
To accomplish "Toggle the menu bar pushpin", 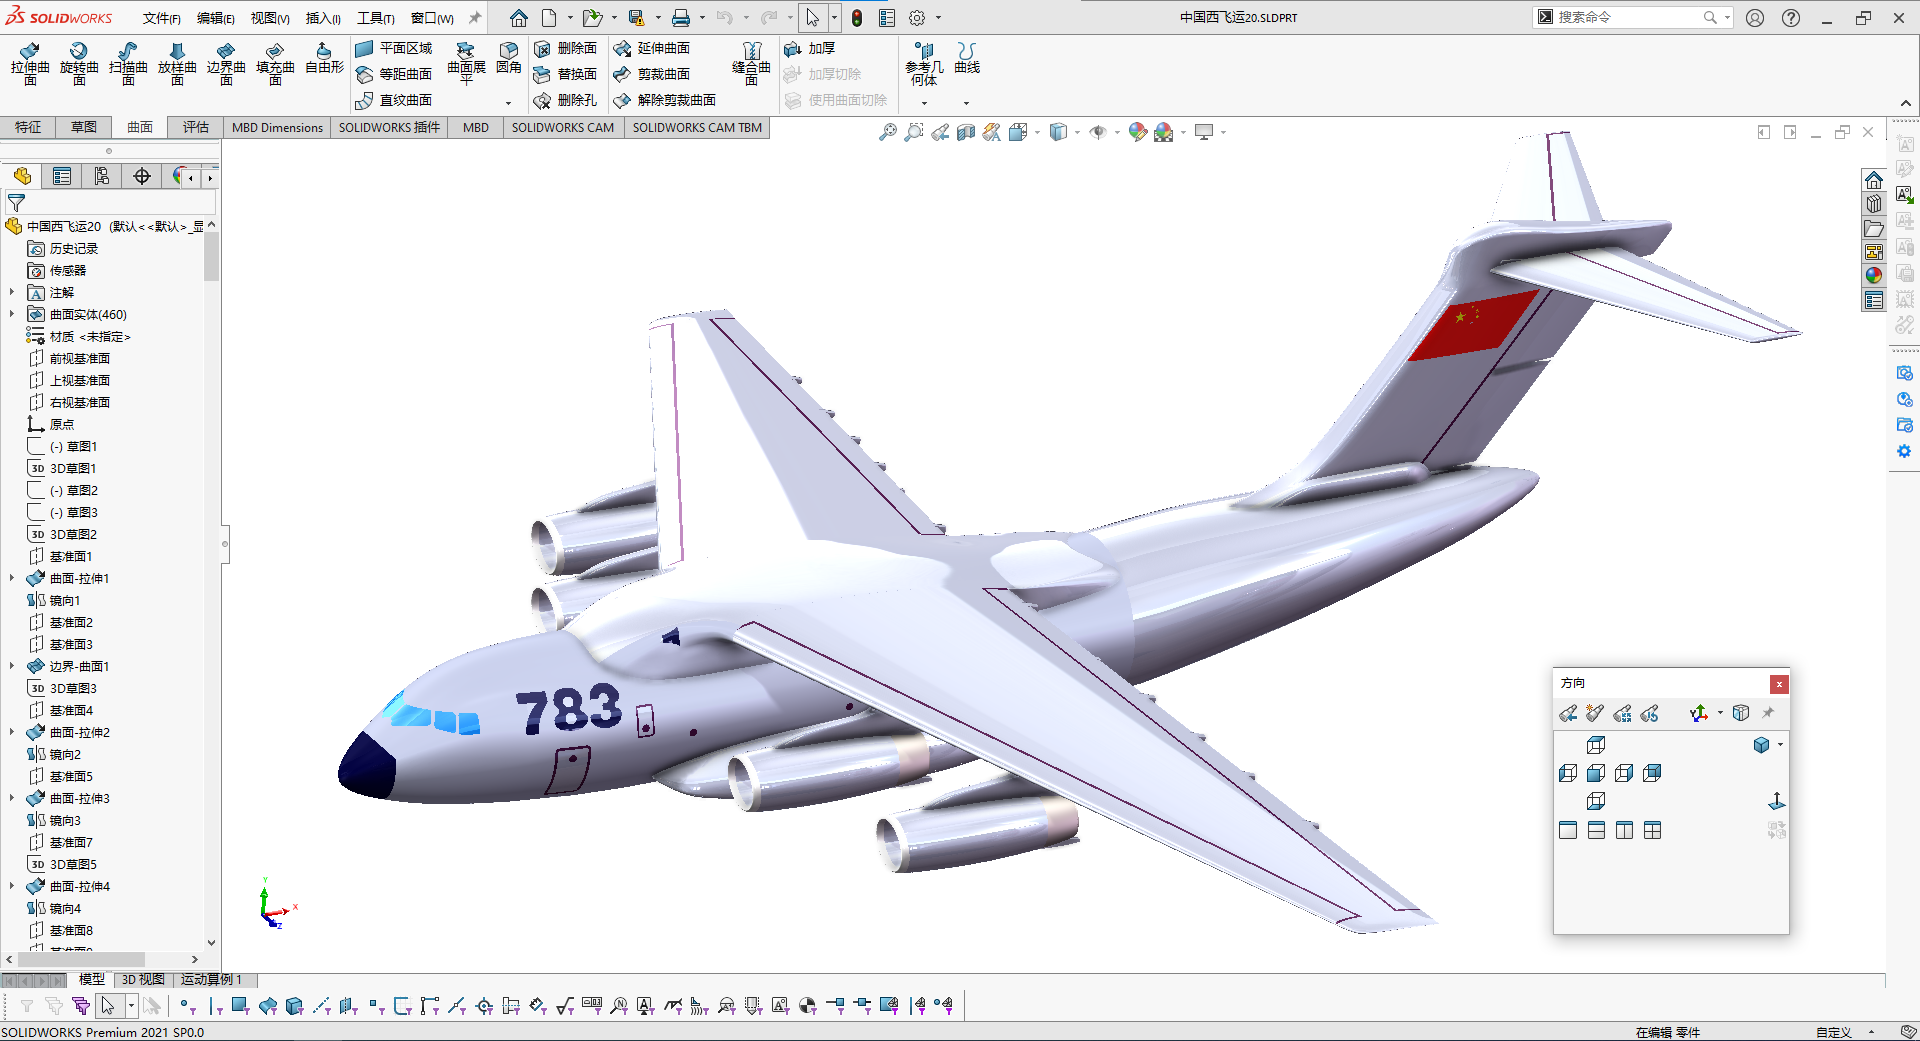I will [x=475, y=18].
